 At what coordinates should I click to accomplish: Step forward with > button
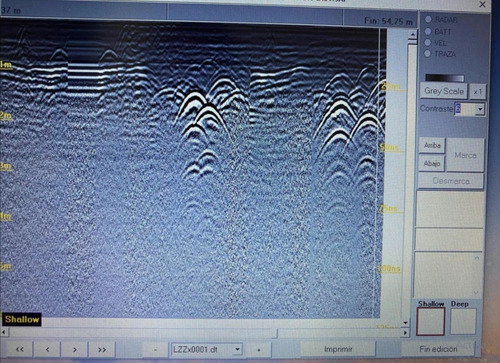75,349
